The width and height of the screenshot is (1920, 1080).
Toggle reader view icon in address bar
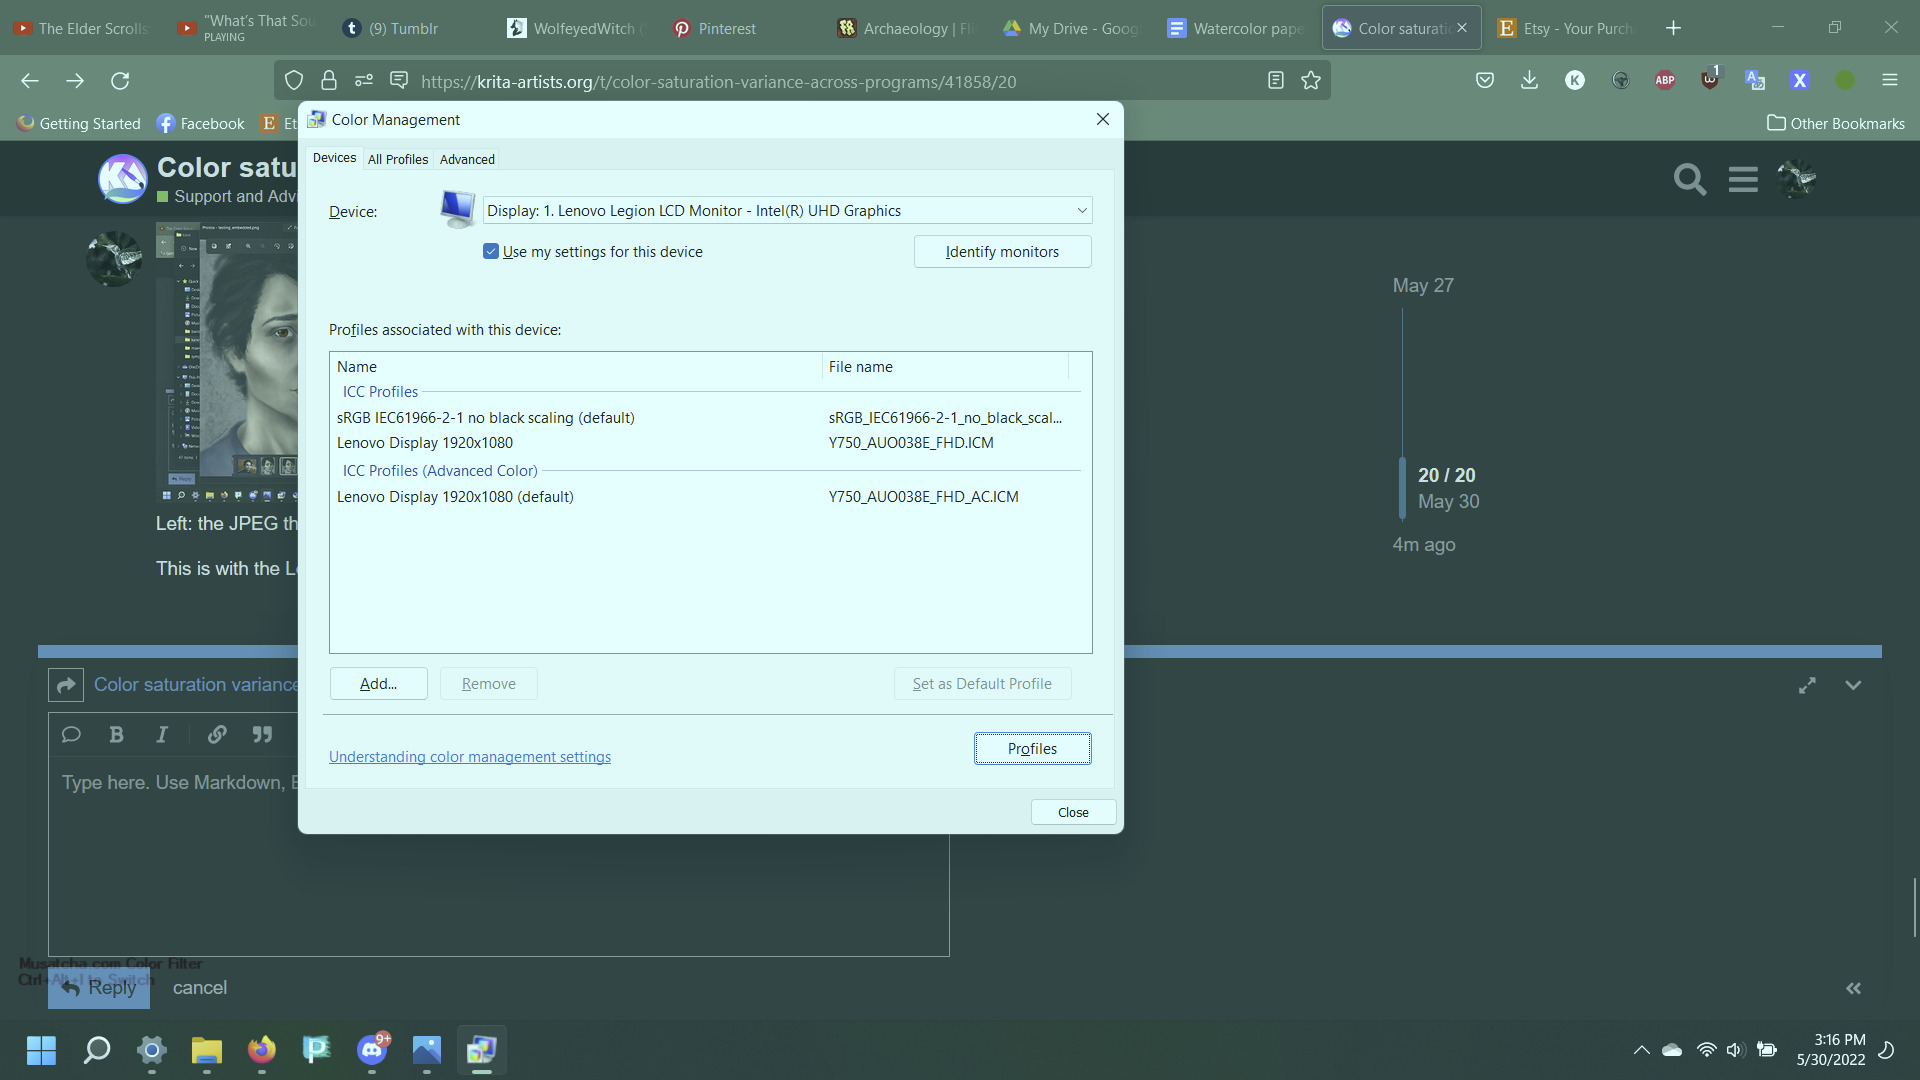point(1275,81)
